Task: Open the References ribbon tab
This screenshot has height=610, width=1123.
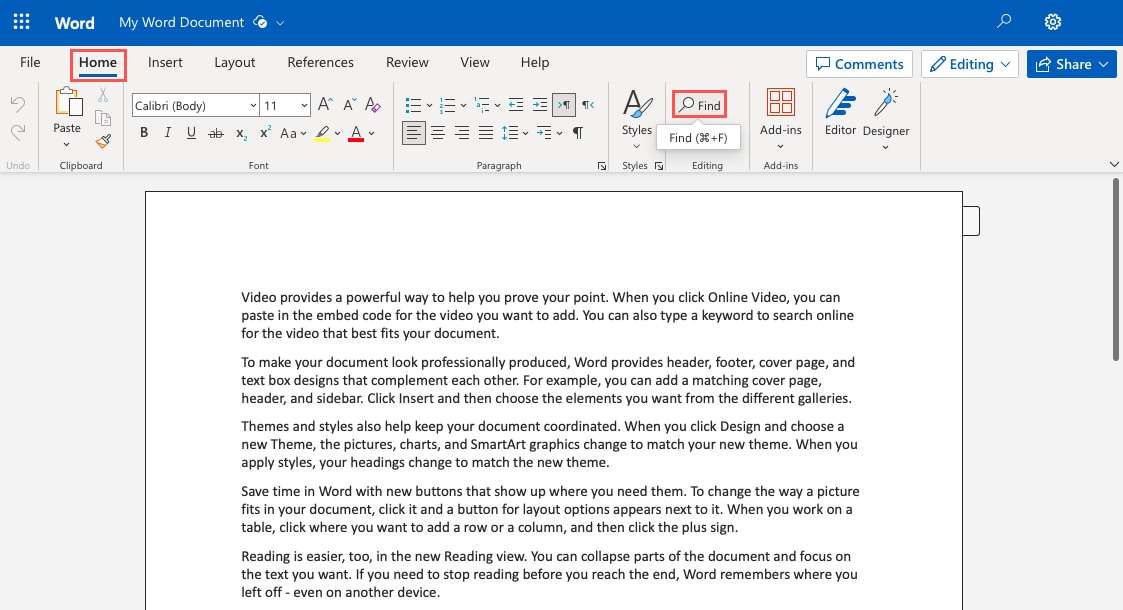Action: [320, 62]
